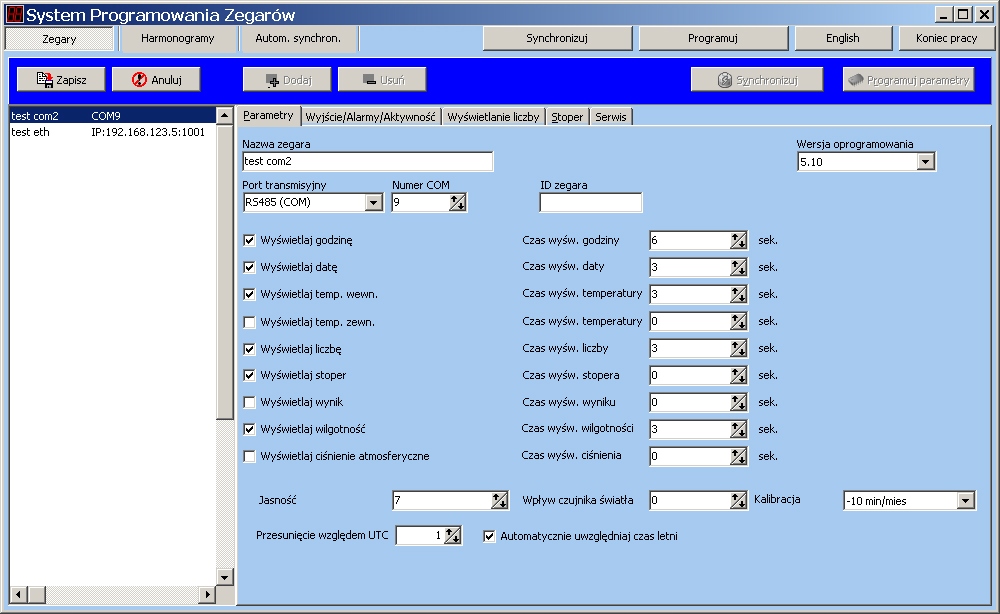Toggle Wyświetlaj datę checkbox
Screen dimensions: 1000x614
point(249,267)
